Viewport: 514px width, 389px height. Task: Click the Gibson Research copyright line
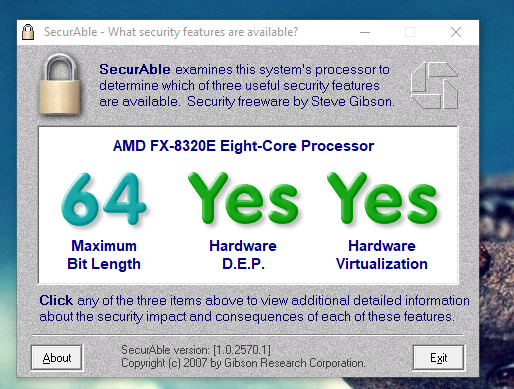point(243,363)
